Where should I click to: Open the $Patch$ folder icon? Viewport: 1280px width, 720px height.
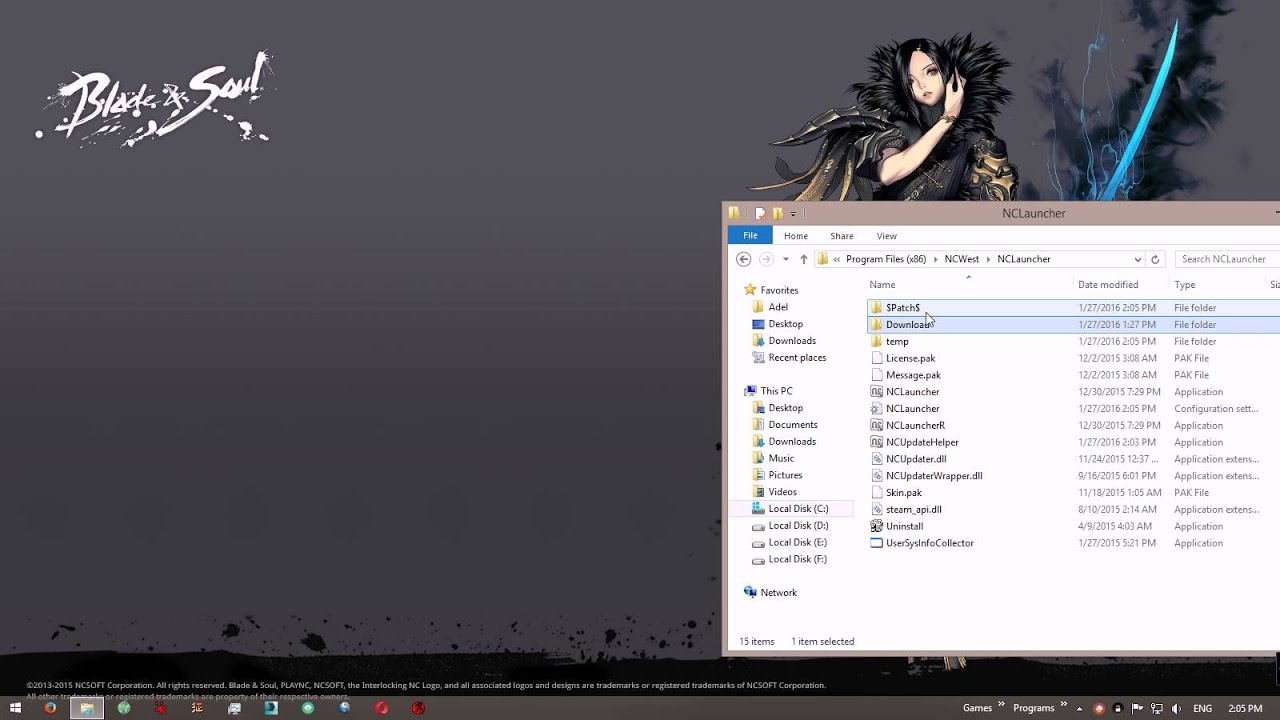(877, 308)
